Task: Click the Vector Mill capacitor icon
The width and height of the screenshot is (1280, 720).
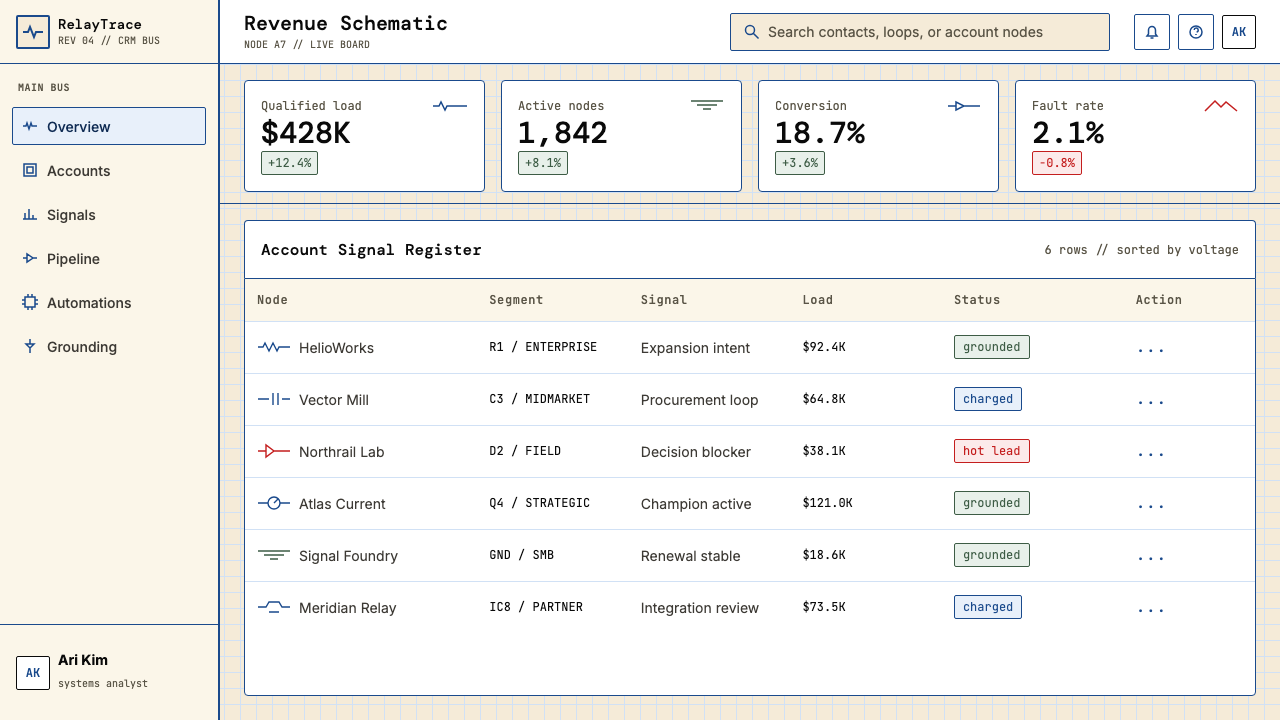Action: click(x=274, y=400)
